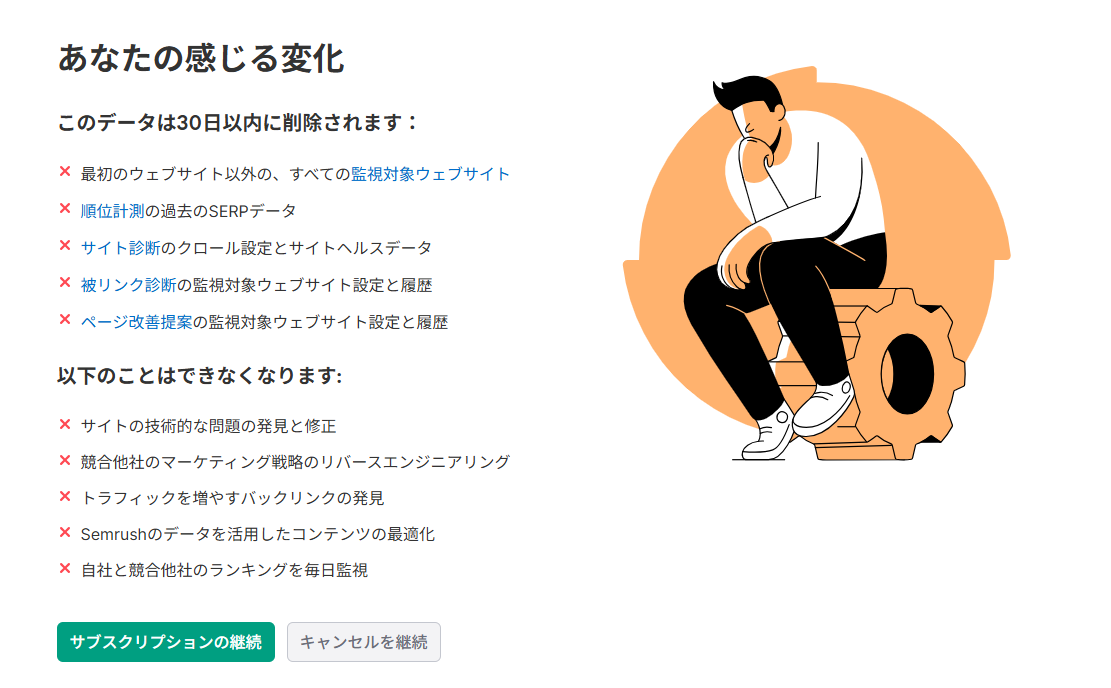This screenshot has width=1111, height=688.
Task: Open the ページ改善提案 link
Action: pos(136,322)
